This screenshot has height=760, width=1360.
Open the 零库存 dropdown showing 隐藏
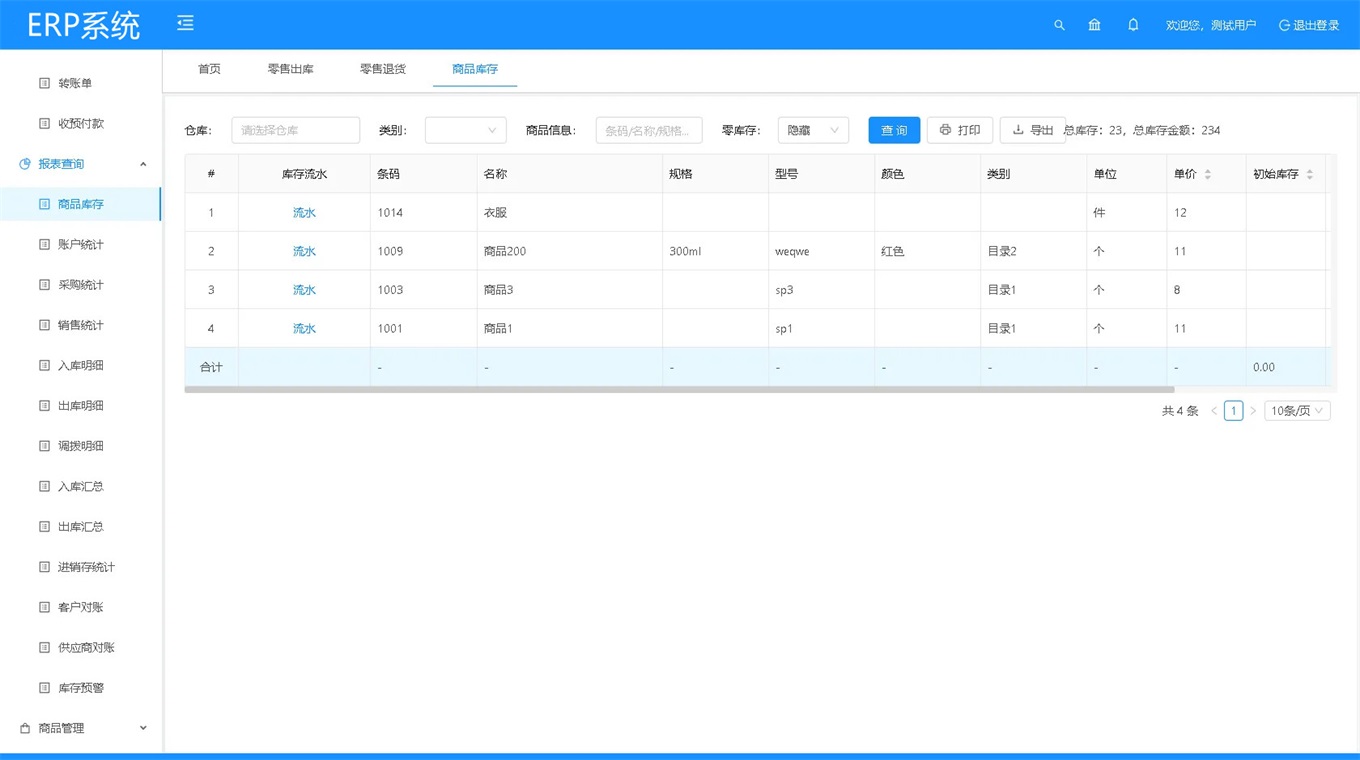coord(813,130)
